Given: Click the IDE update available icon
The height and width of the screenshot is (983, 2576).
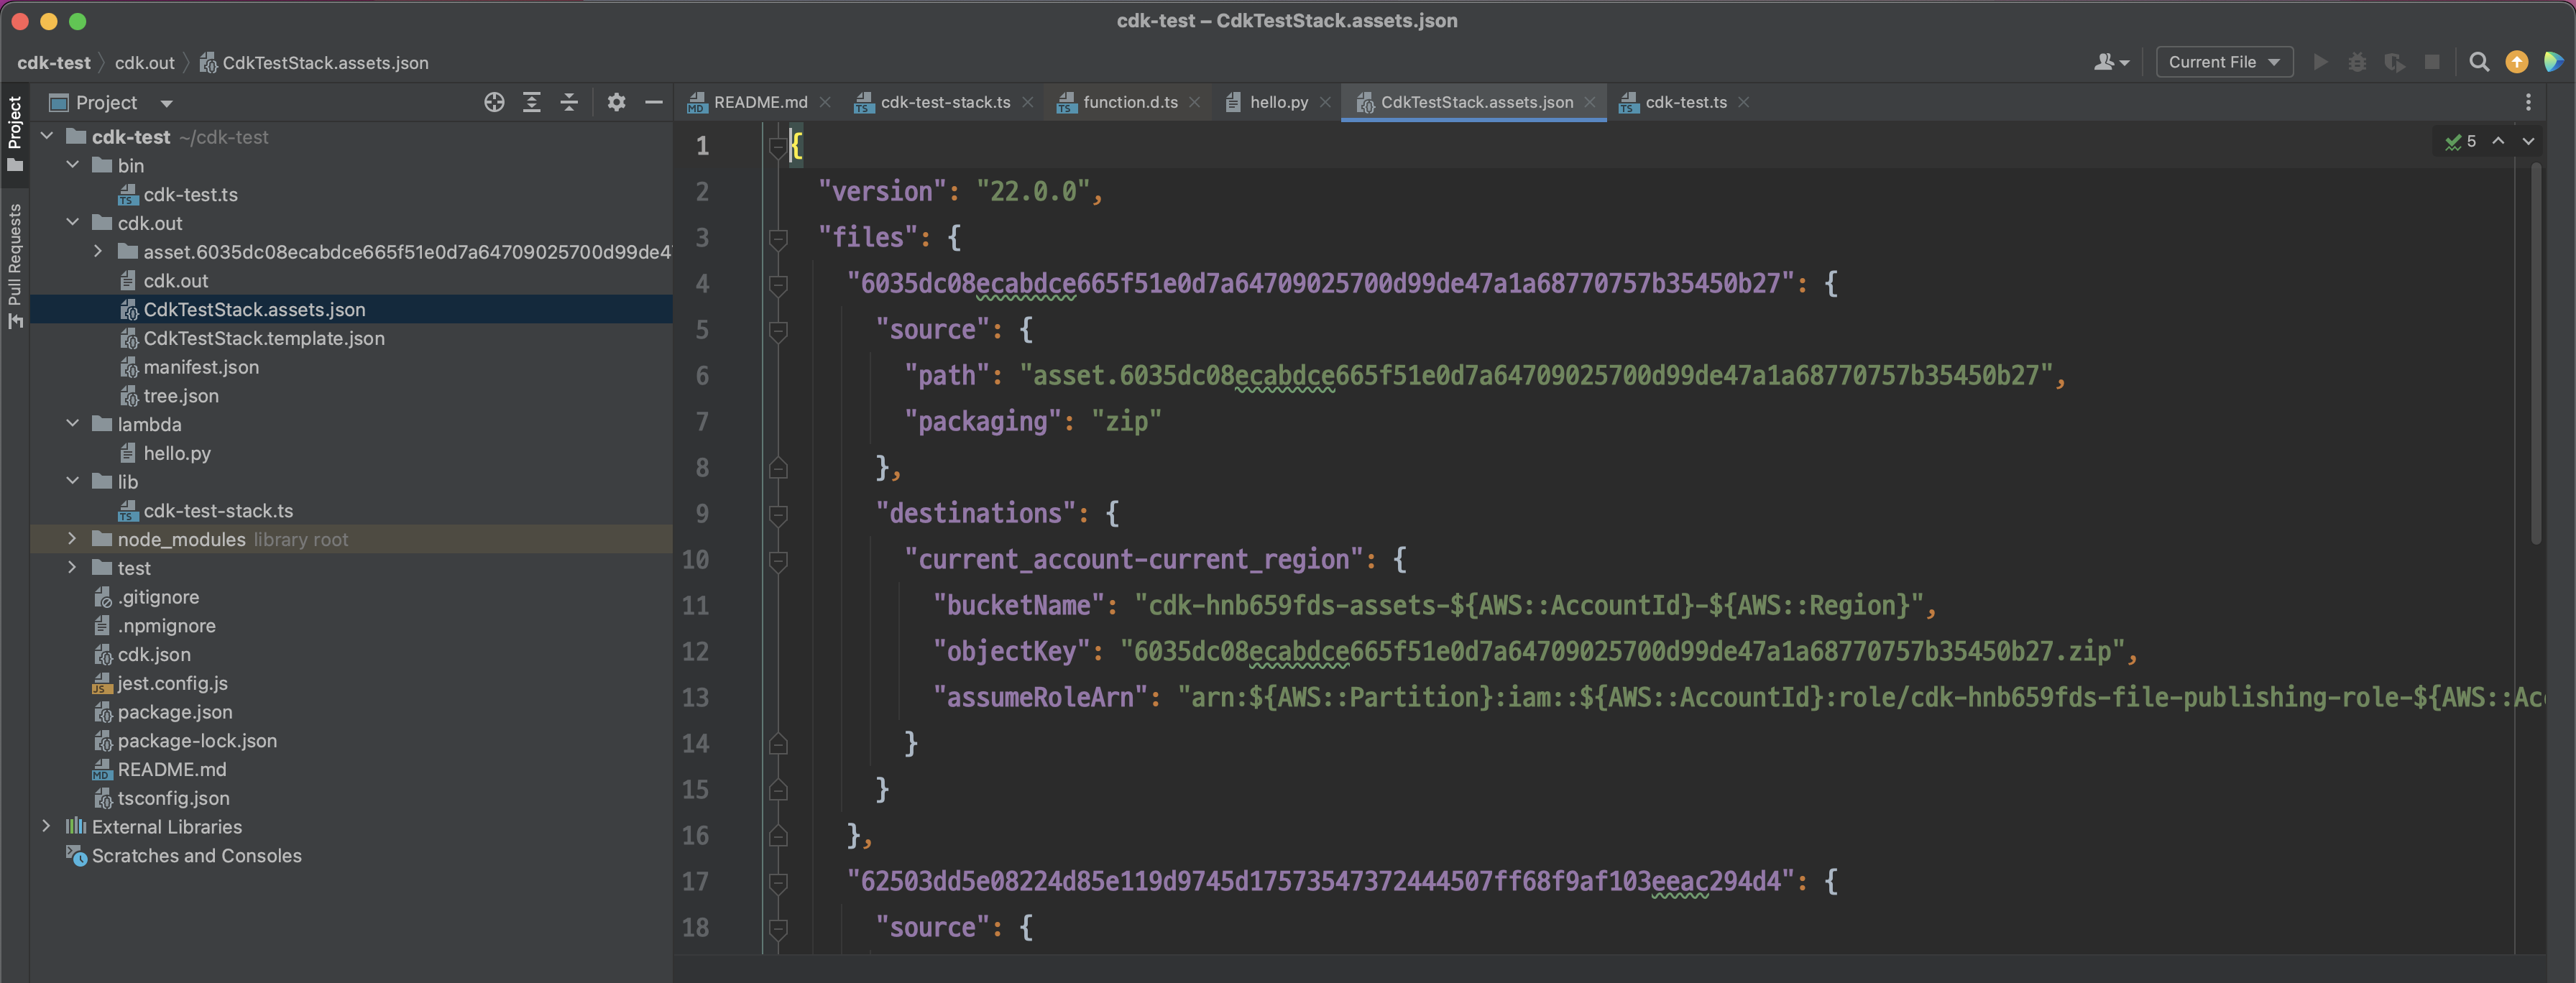Looking at the screenshot, I should (2516, 62).
